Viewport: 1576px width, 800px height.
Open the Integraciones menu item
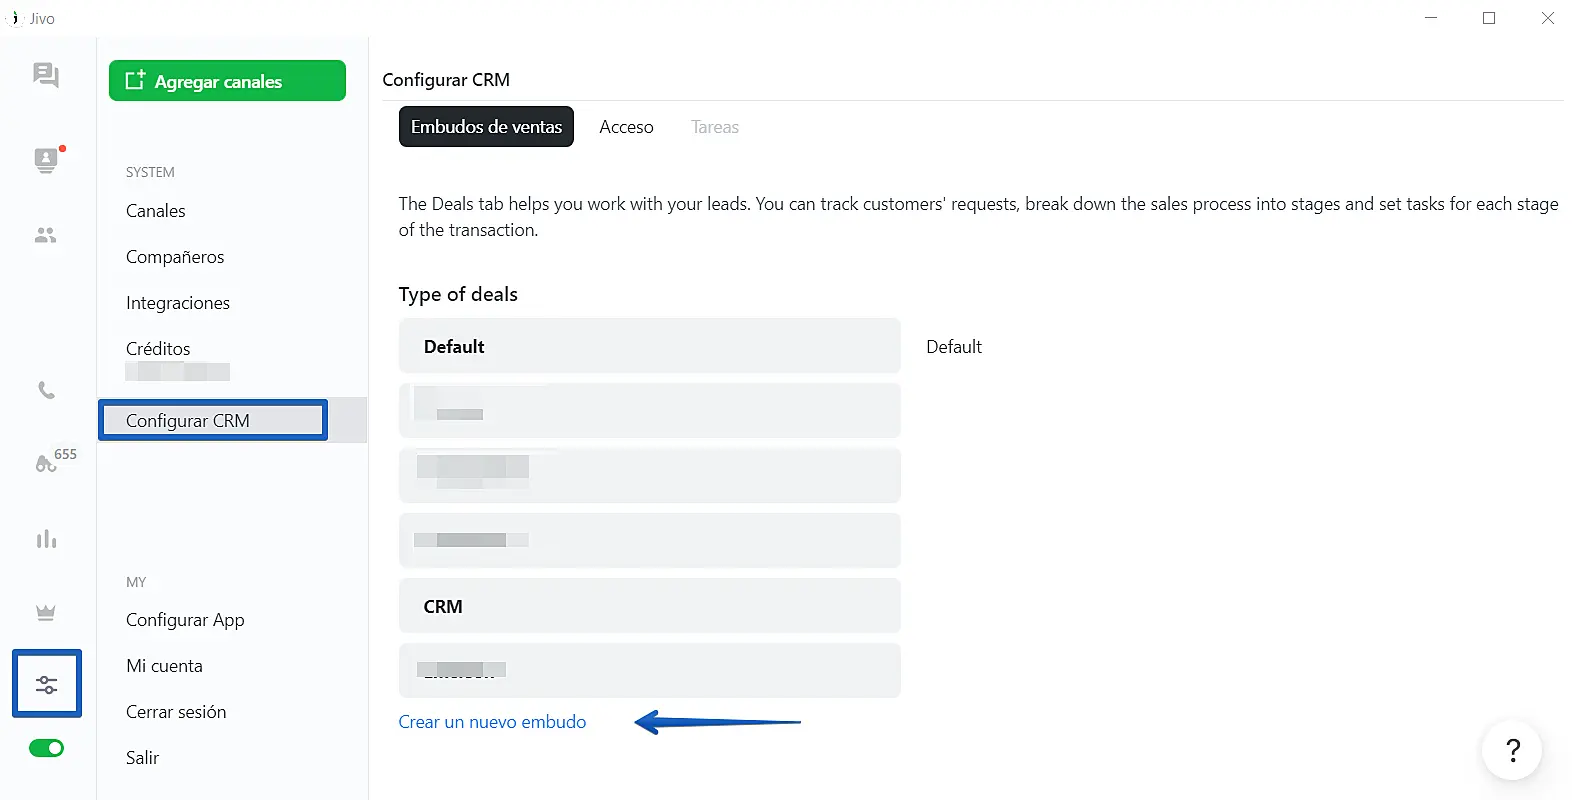pyautogui.click(x=178, y=303)
